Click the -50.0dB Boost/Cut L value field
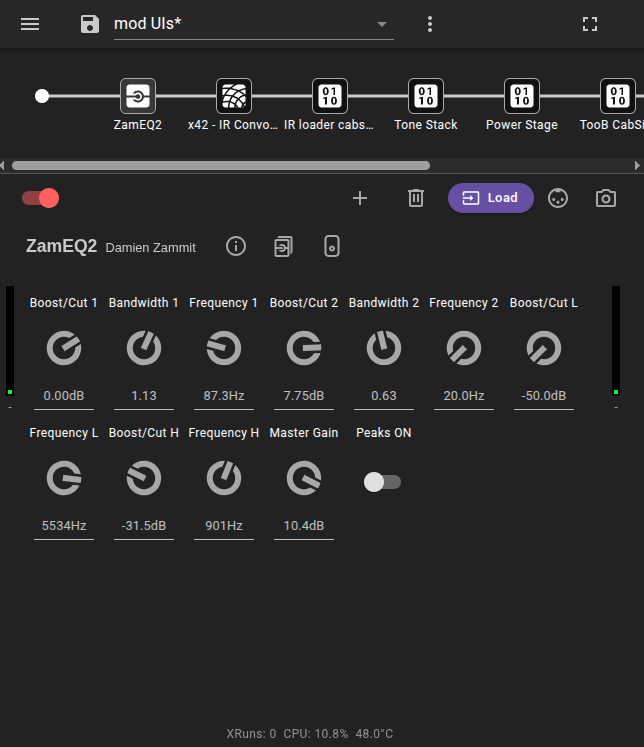 pyautogui.click(x=544, y=396)
